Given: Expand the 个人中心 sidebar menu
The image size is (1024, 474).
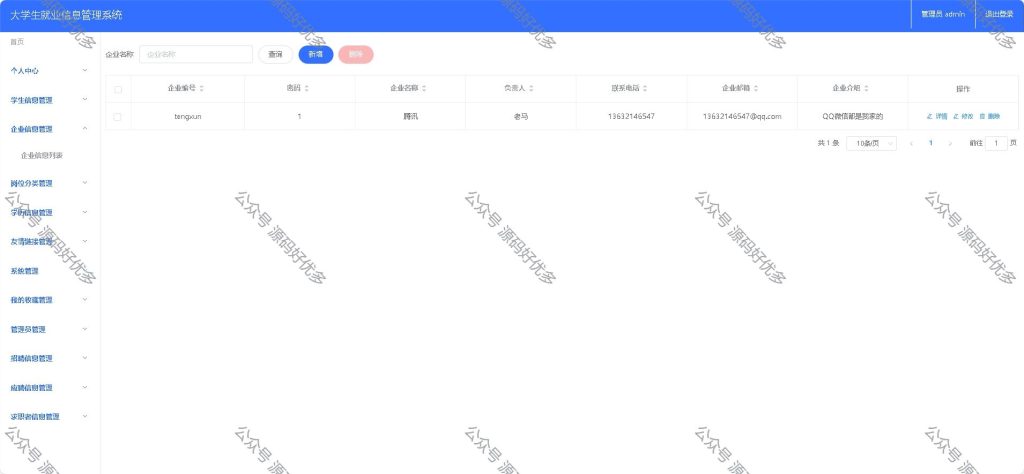Looking at the screenshot, I should tap(50, 71).
